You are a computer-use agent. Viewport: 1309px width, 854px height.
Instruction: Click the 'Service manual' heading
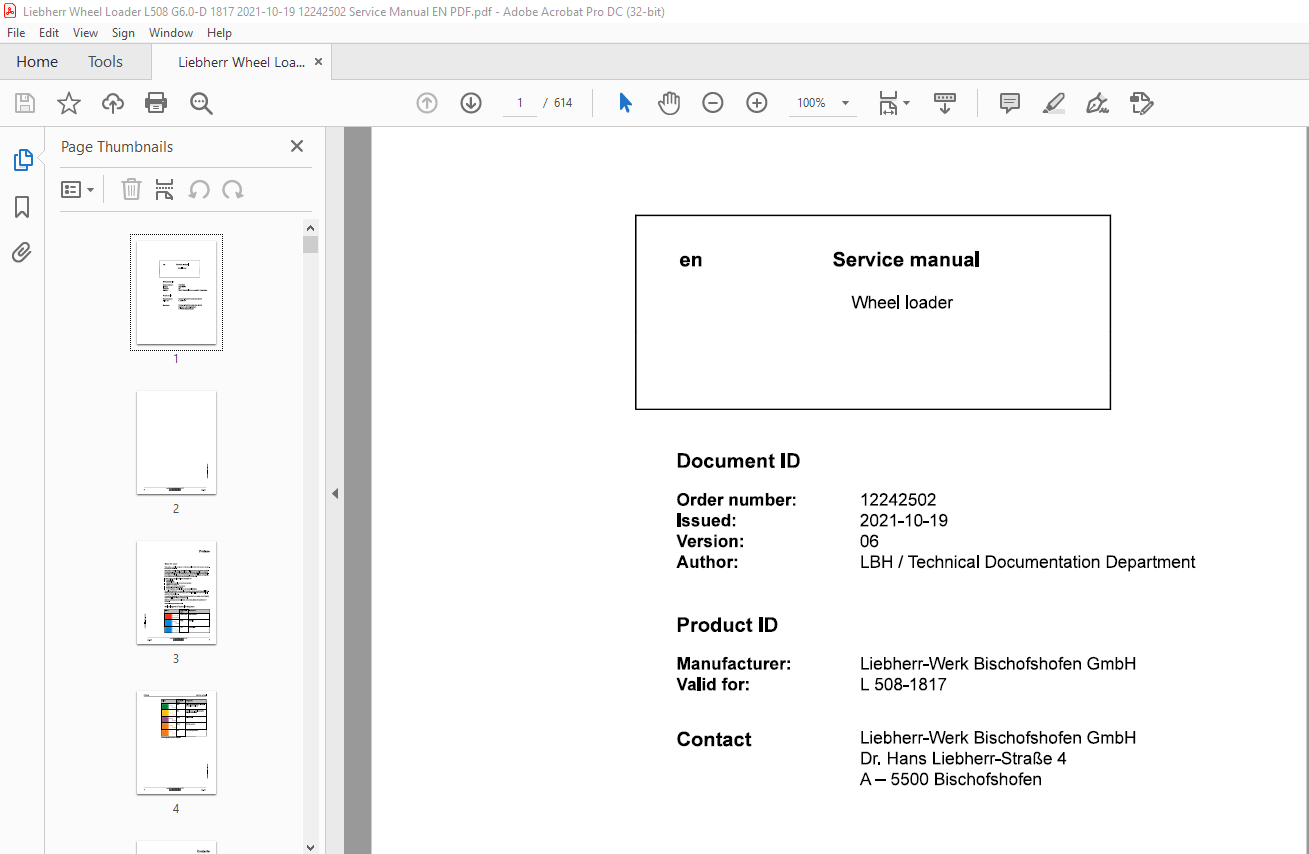click(x=906, y=260)
